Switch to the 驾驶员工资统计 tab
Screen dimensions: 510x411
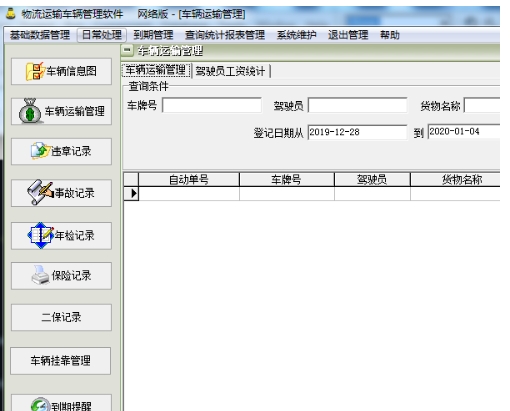click(x=230, y=71)
